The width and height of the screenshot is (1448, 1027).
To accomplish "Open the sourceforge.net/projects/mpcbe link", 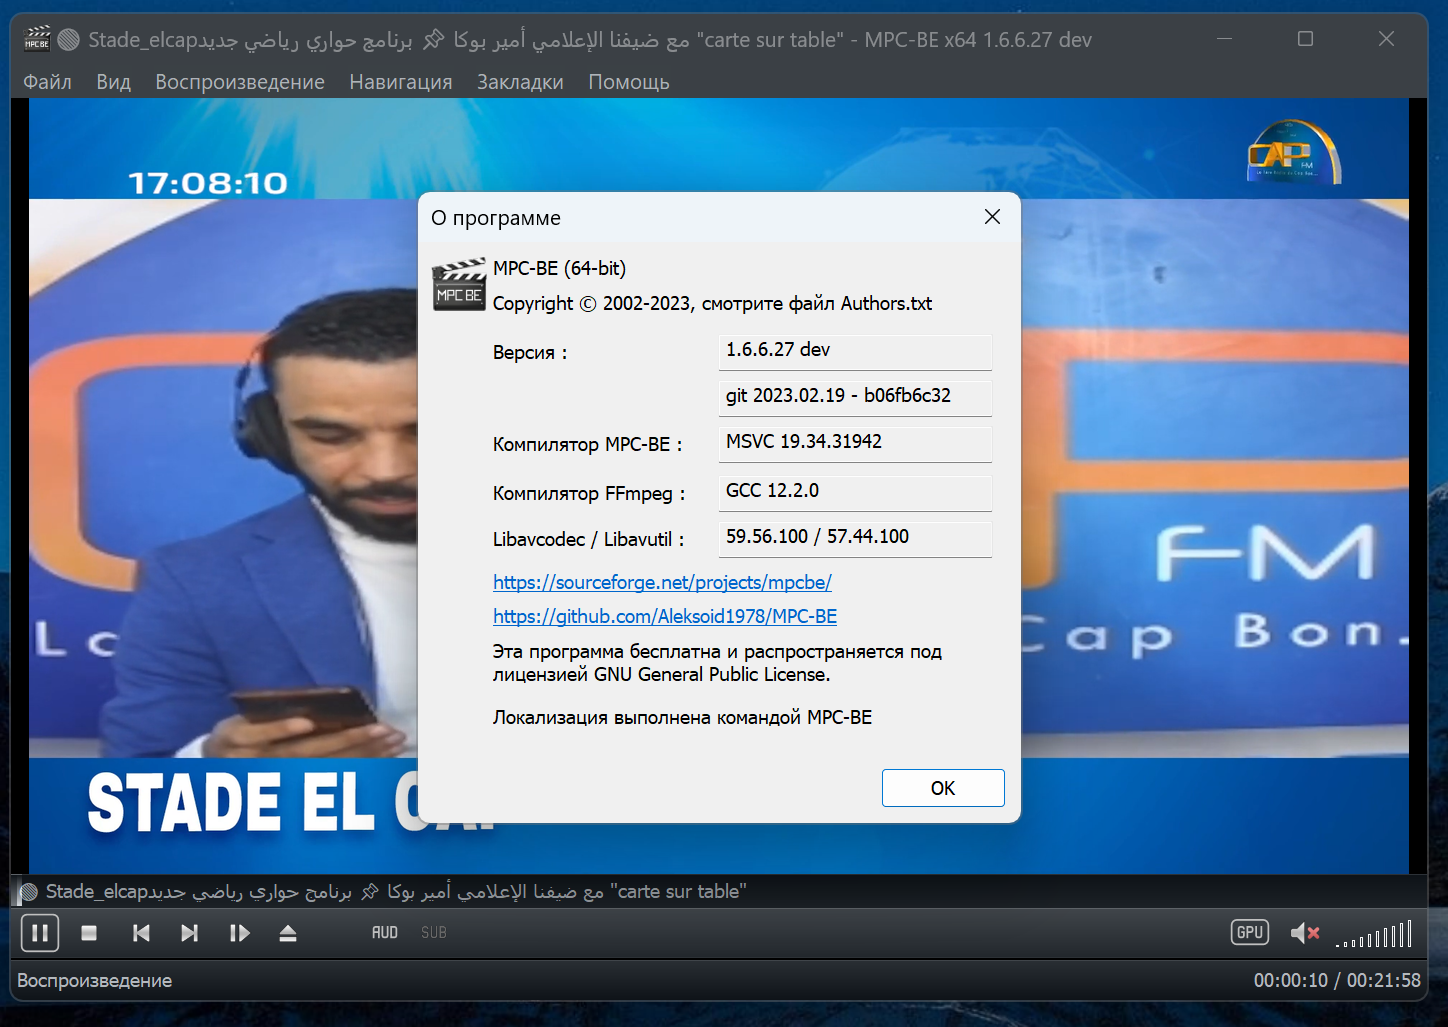I will coord(662,582).
